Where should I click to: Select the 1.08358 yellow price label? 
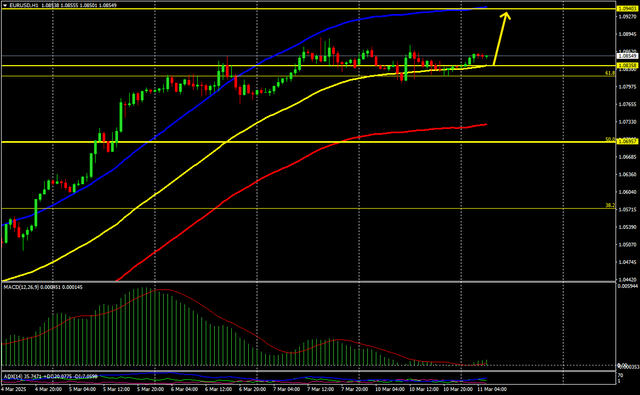tap(627, 65)
